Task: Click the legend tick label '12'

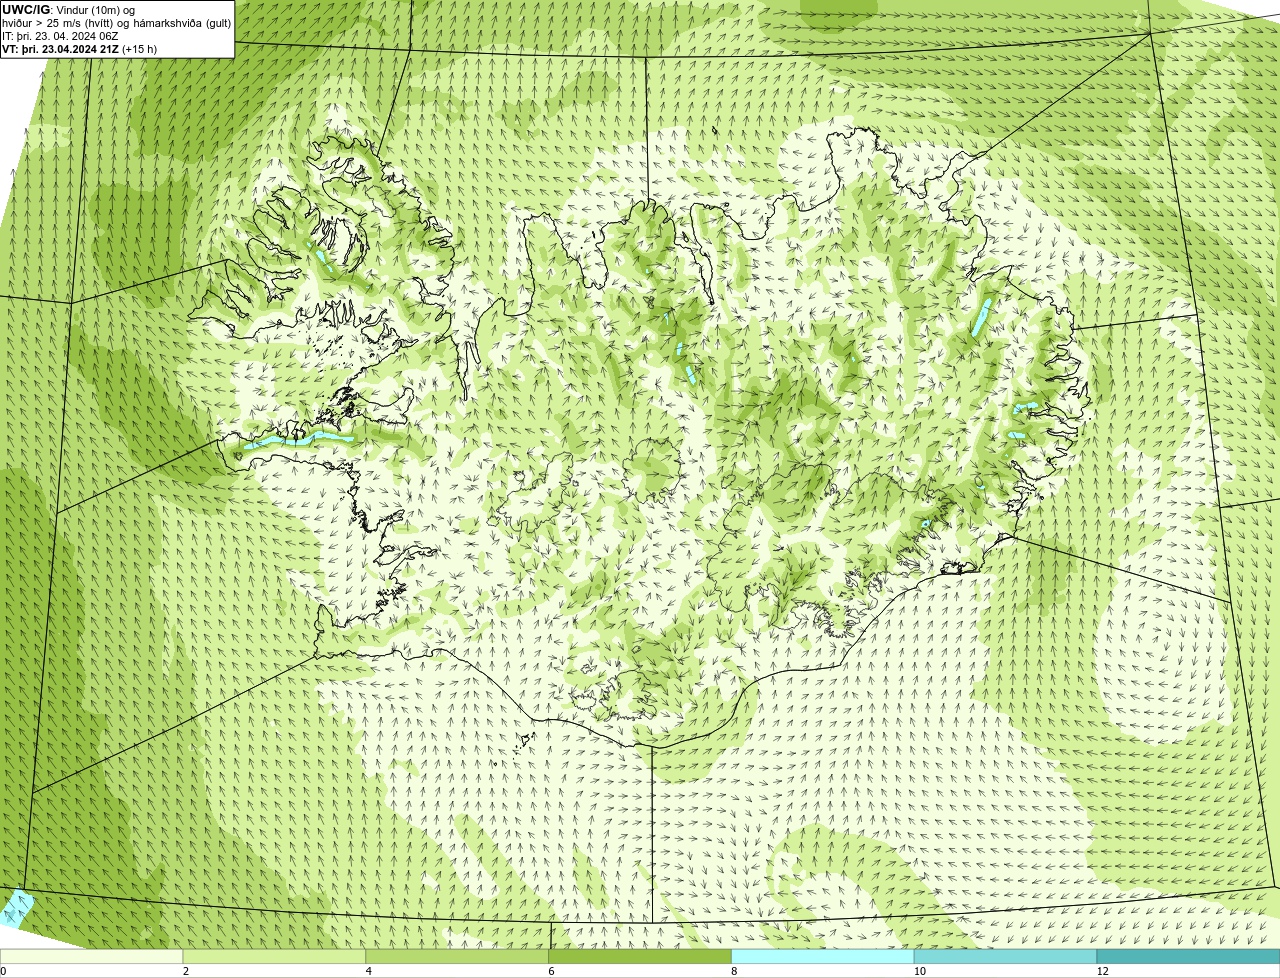Action: [1102, 971]
